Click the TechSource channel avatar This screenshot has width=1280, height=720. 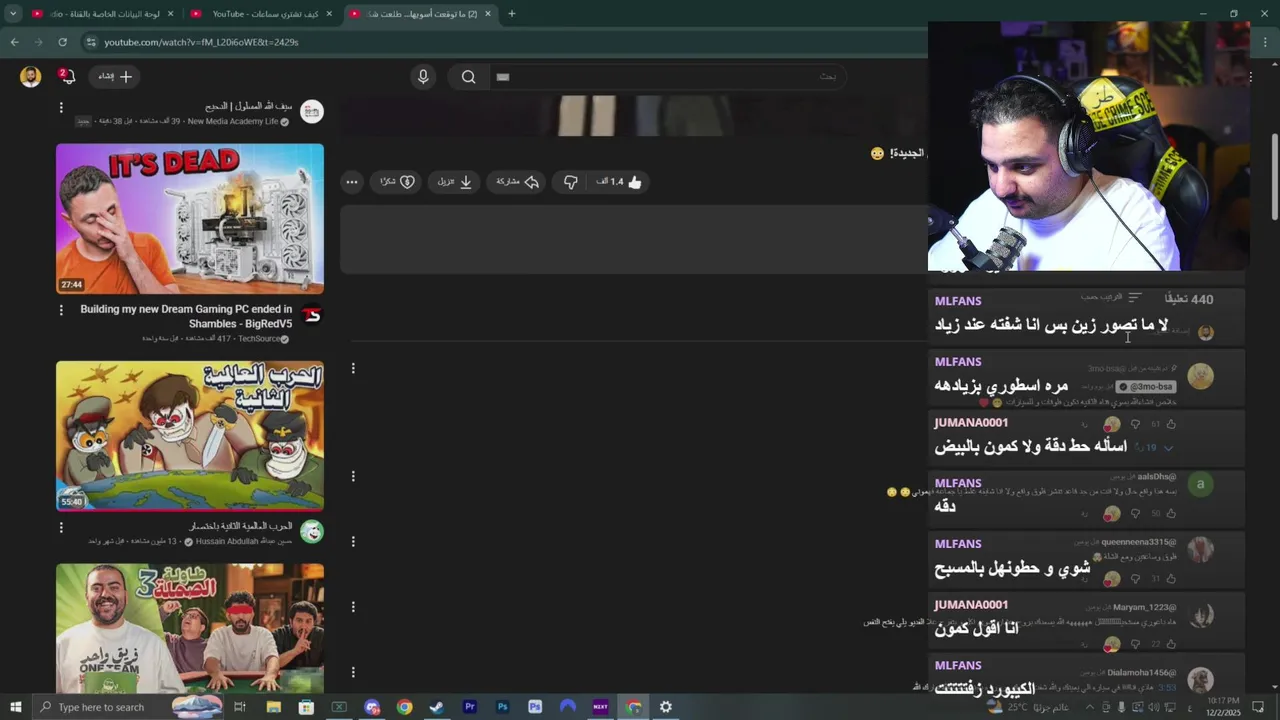point(312,315)
